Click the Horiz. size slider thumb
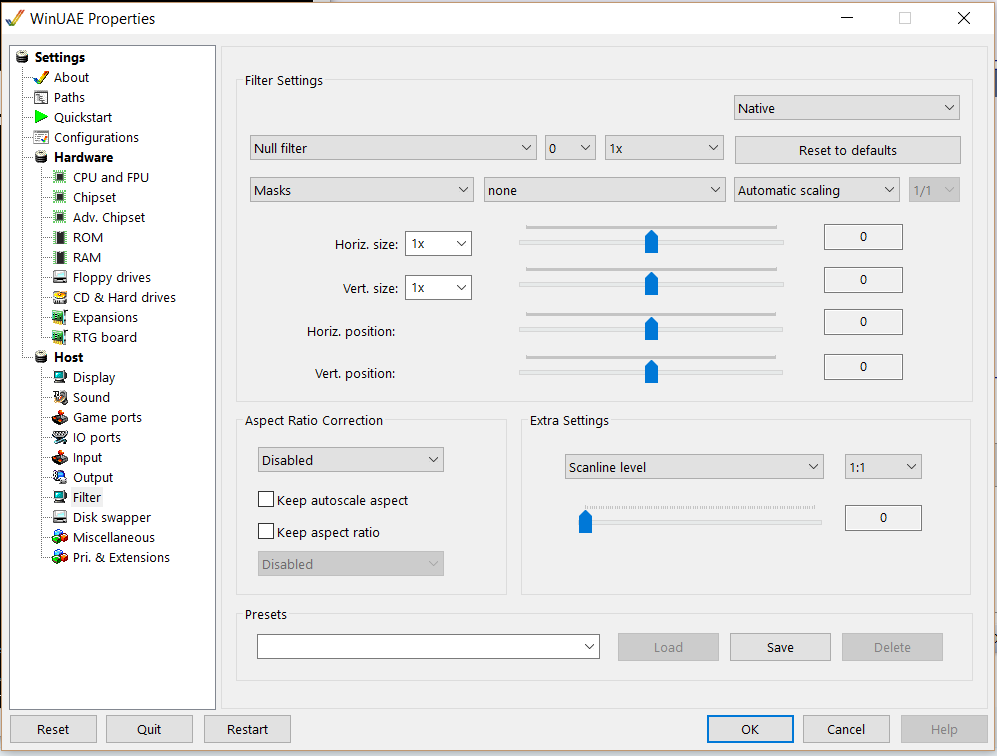Viewport: 997px width, 756px height. coord(651,241)
